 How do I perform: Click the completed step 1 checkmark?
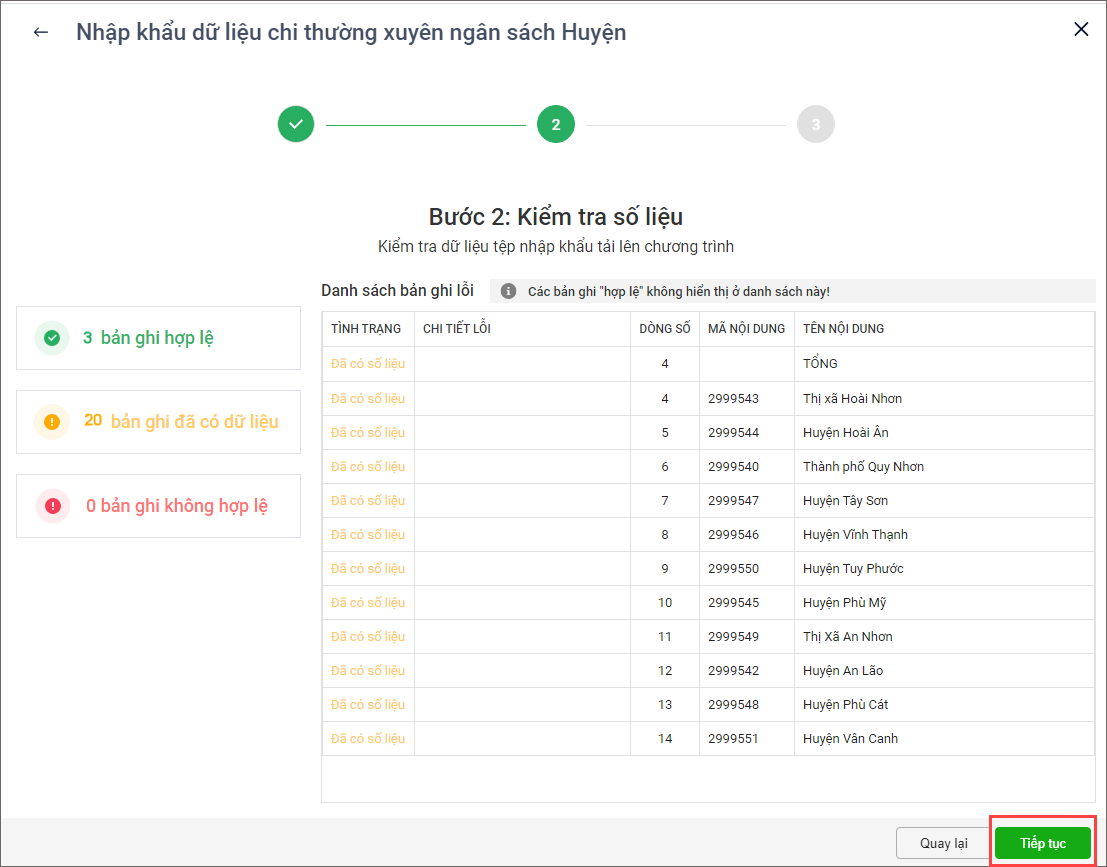pyautogui.click(x=296, y=125)
